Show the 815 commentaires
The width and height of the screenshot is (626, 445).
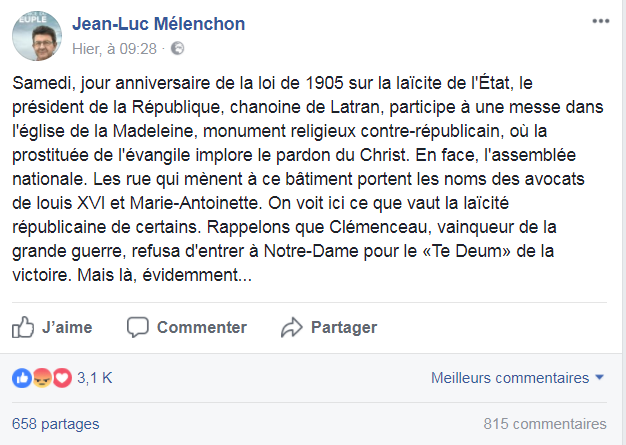tap(544, 423)
